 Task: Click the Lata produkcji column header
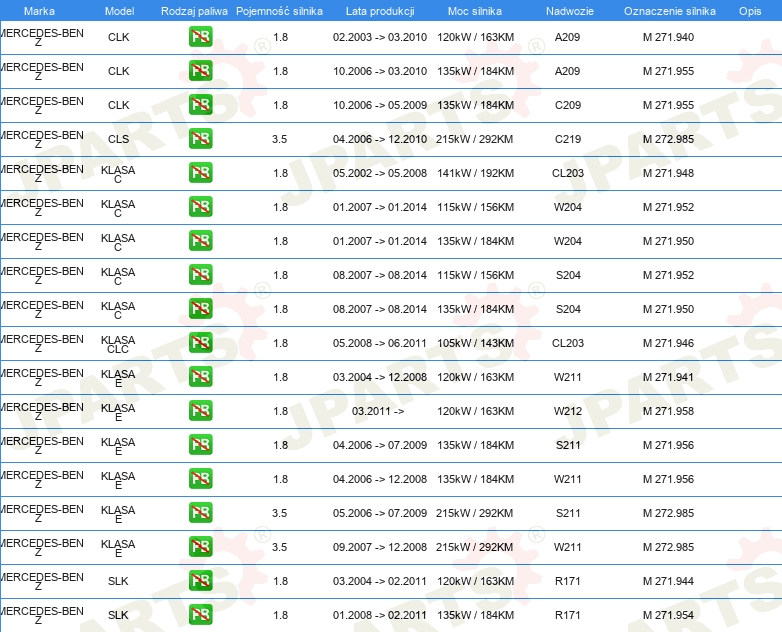[380, 11]
